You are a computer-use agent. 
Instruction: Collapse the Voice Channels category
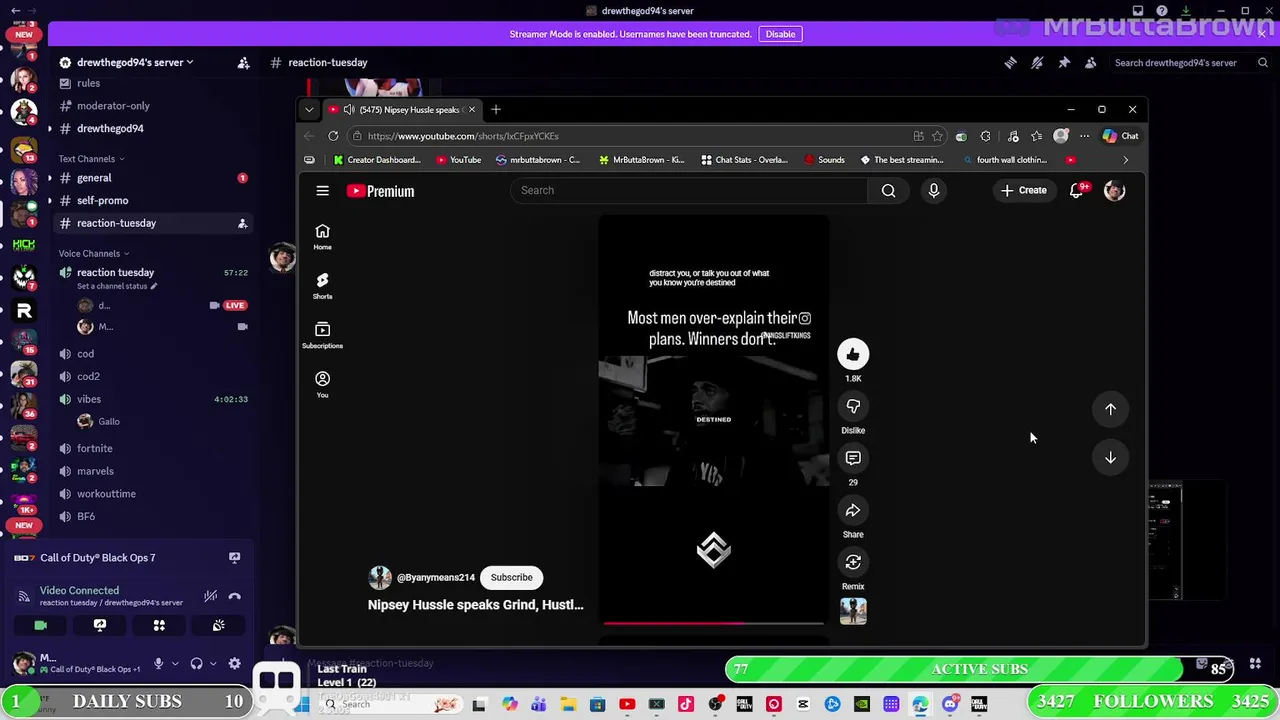pyautogui.click(x=94, y=253)
